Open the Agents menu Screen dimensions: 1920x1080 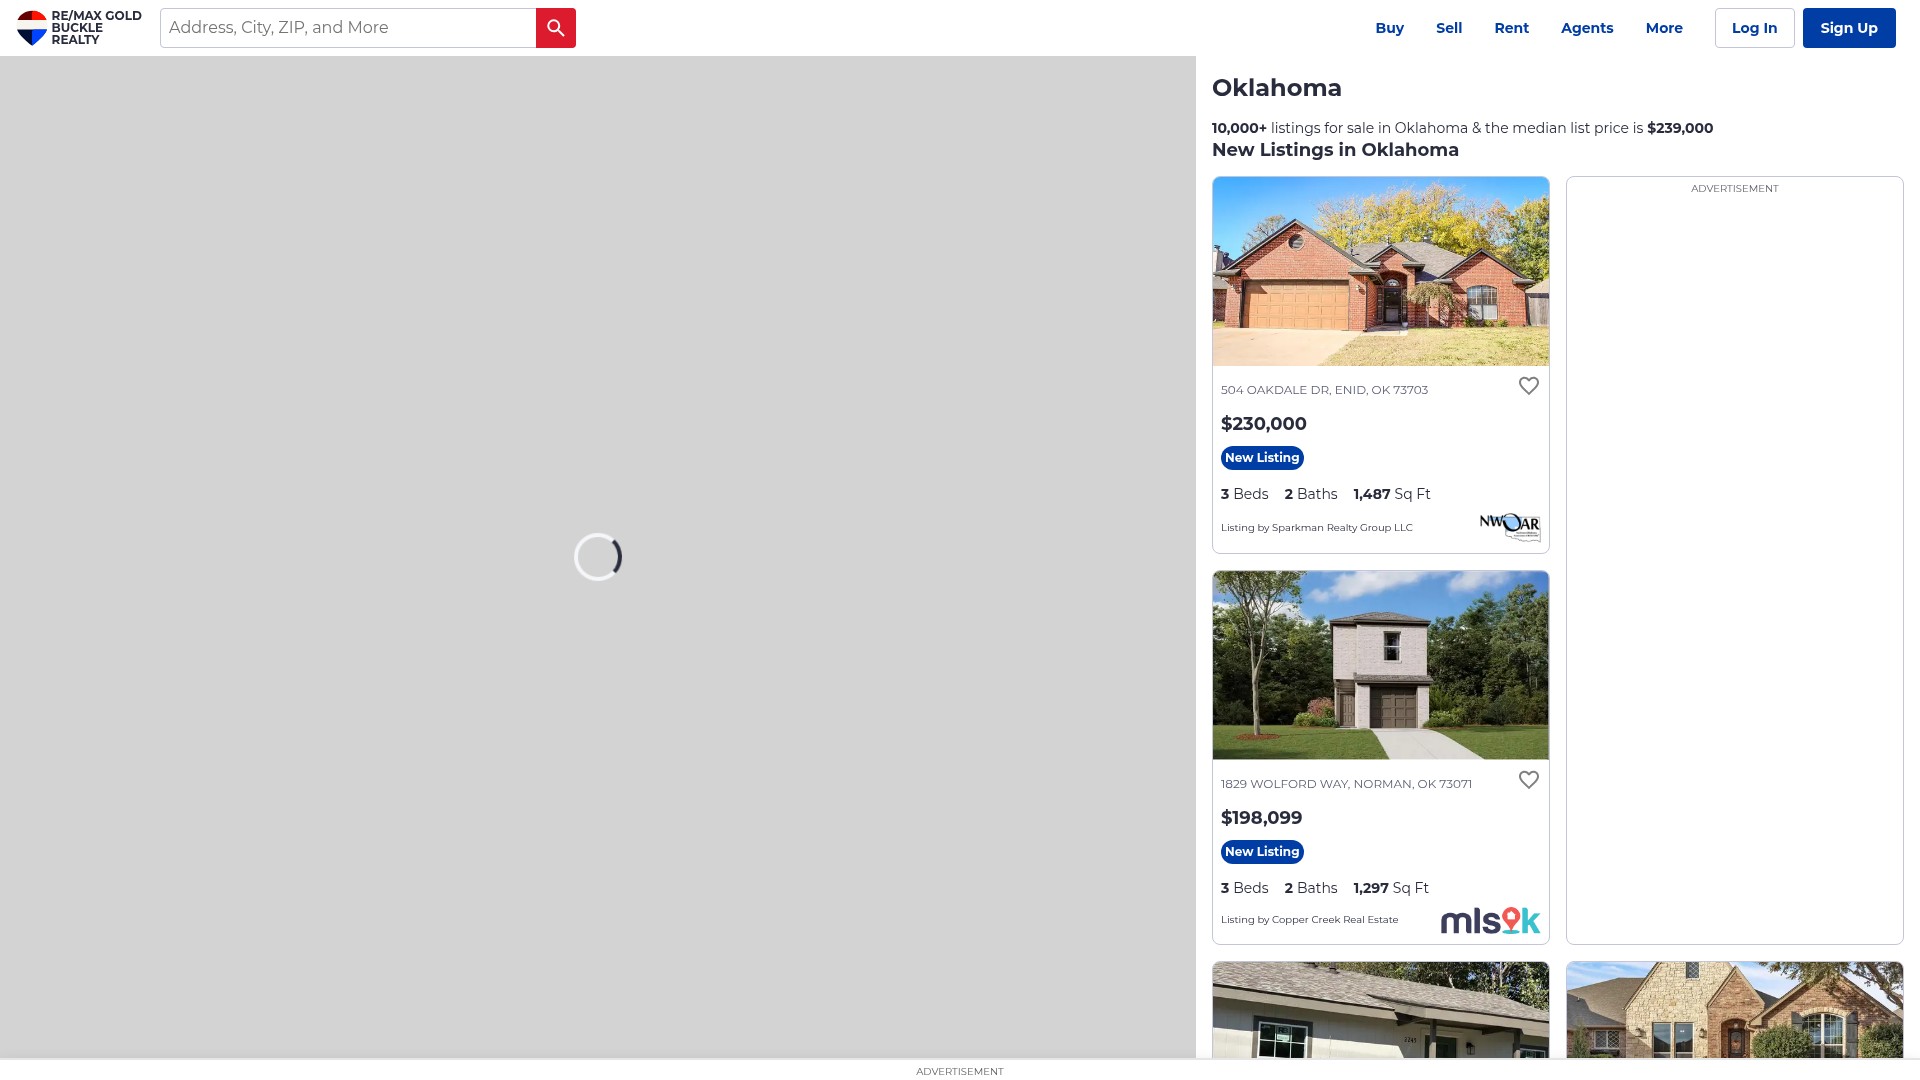coord(1587,28)
